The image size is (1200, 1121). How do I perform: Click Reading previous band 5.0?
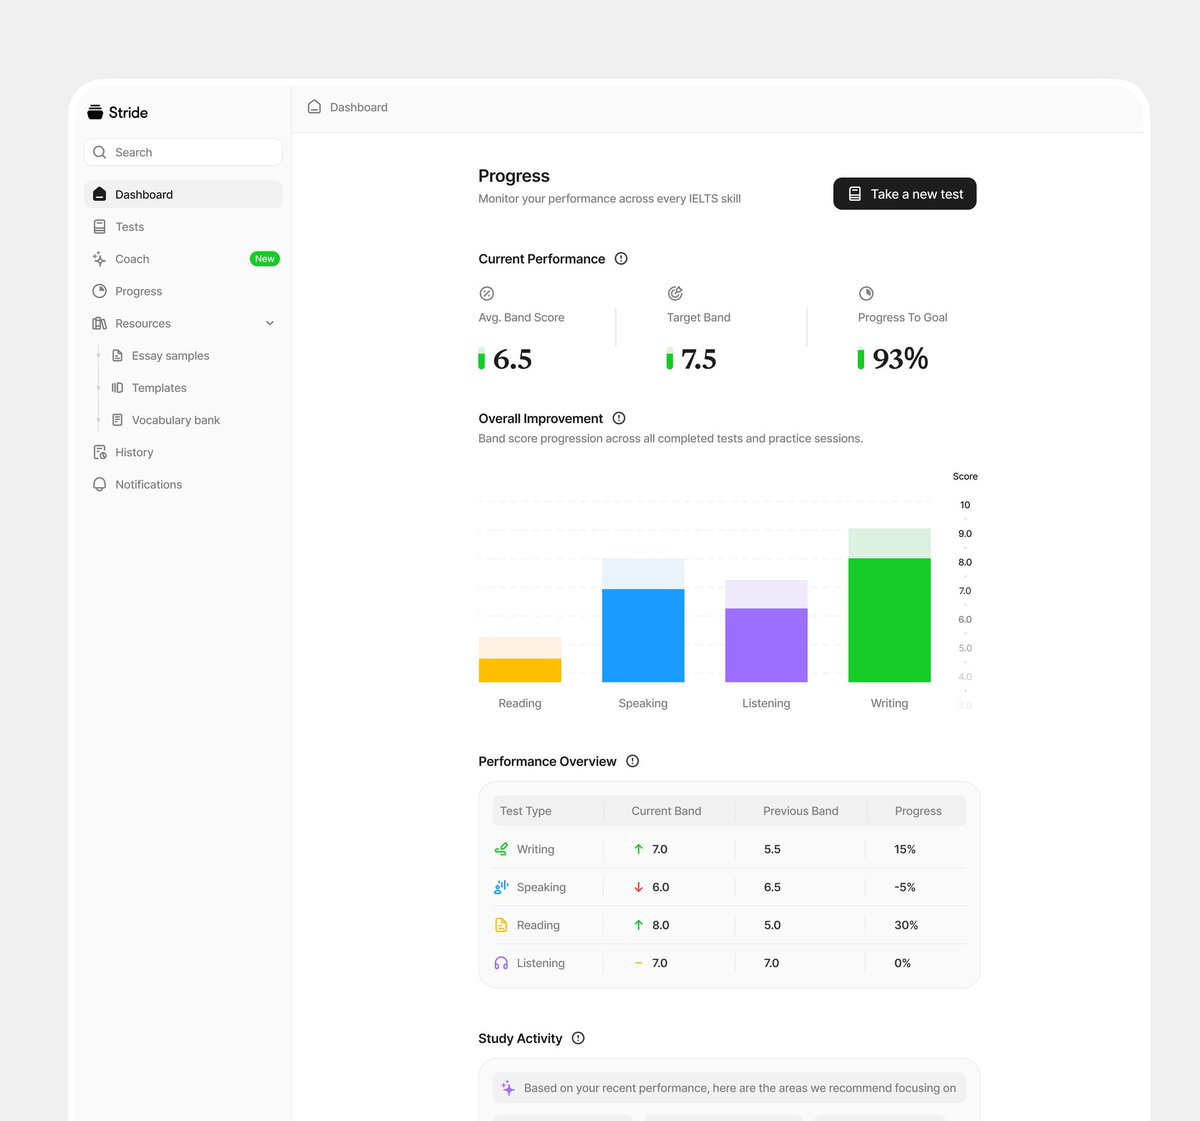772,925
